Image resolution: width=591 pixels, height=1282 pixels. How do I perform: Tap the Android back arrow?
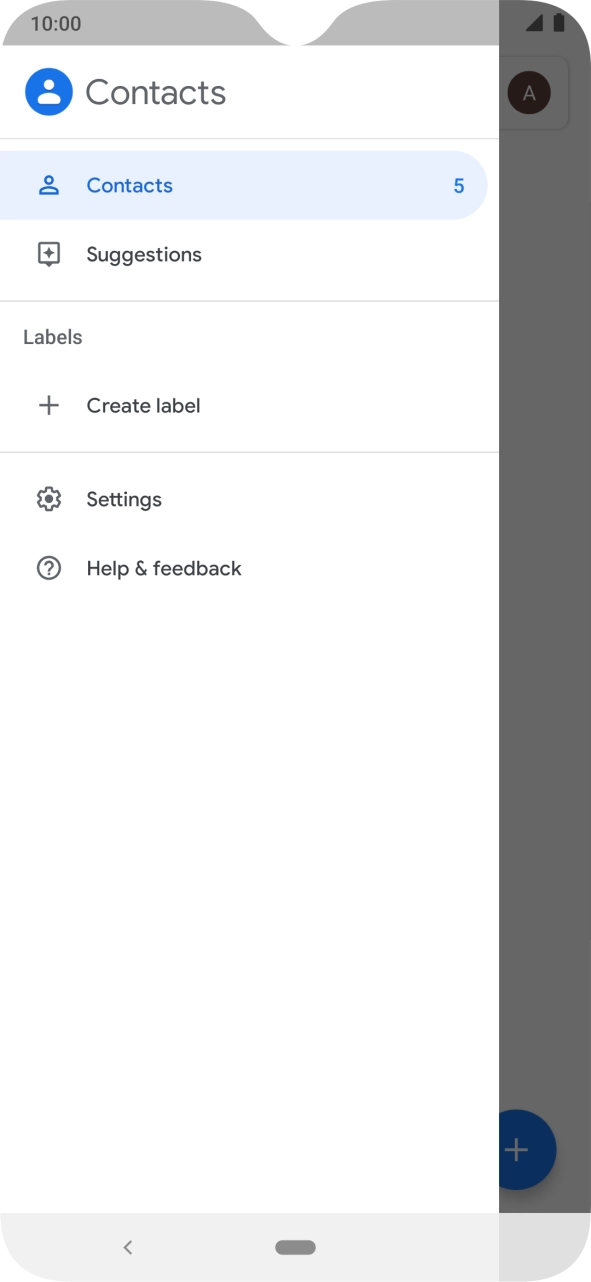127,1247
